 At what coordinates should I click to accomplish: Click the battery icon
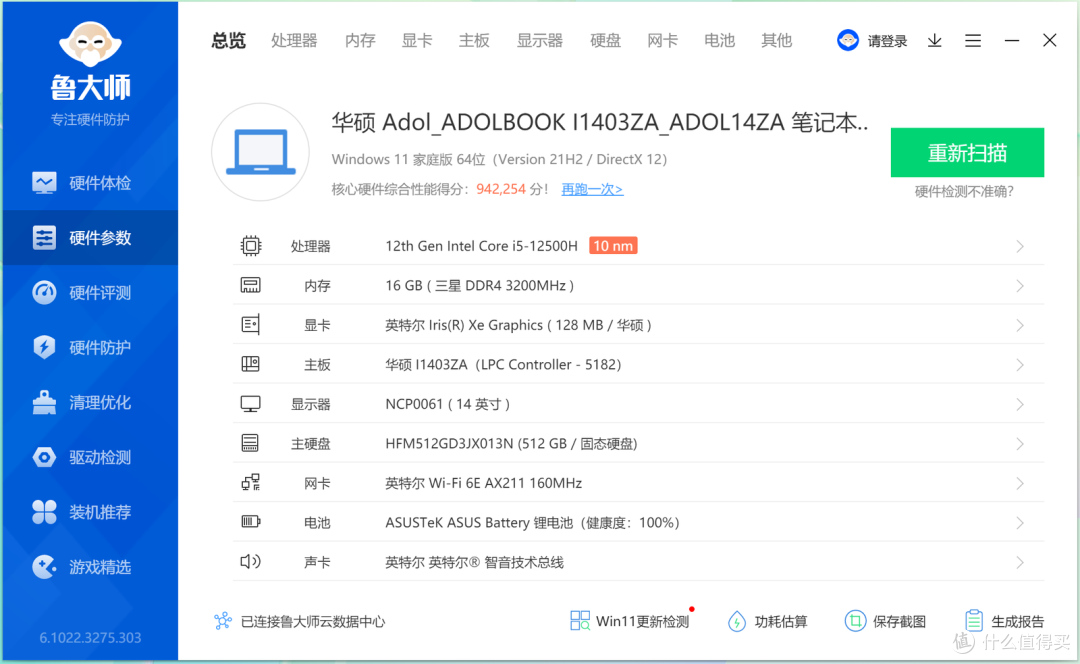[x=251, y=522]
